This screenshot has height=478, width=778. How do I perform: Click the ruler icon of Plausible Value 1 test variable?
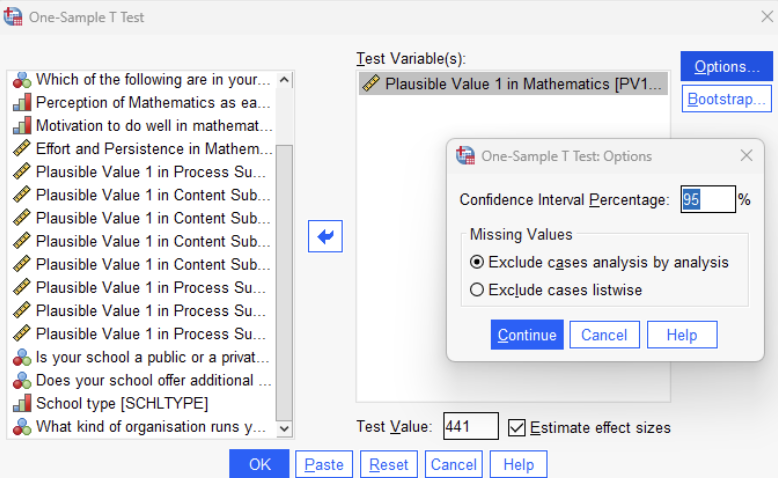370,84
